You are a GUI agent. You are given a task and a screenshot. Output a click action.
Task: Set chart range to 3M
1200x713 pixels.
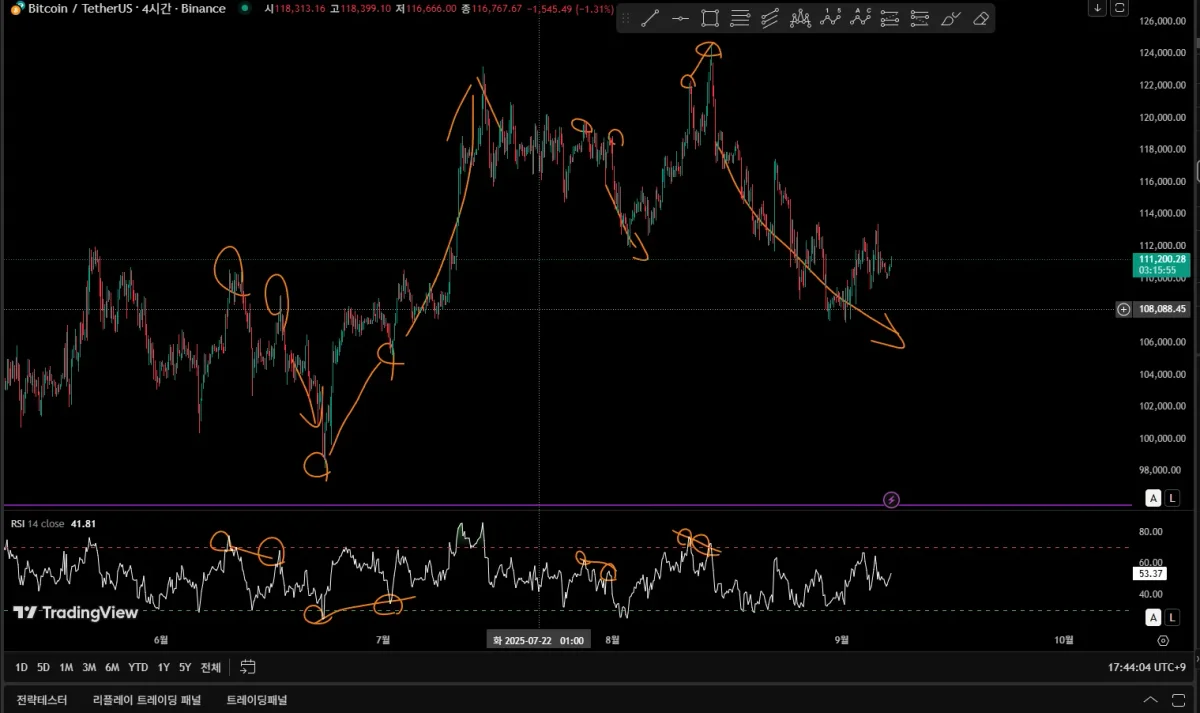point(89,667)
